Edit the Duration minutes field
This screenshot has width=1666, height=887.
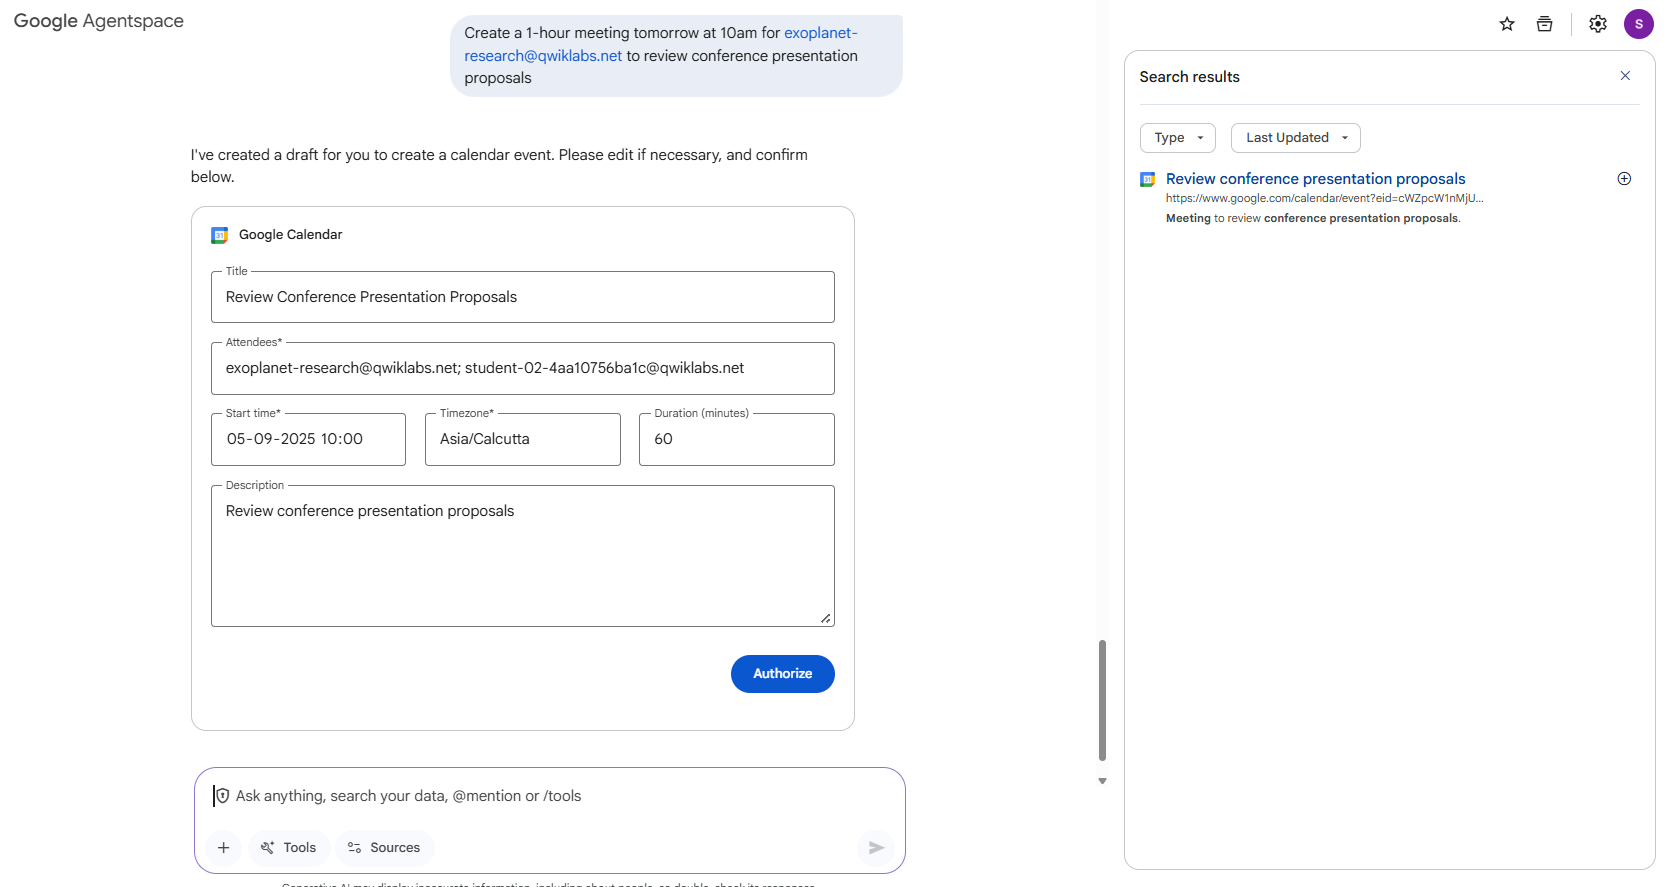pos(737,439)
